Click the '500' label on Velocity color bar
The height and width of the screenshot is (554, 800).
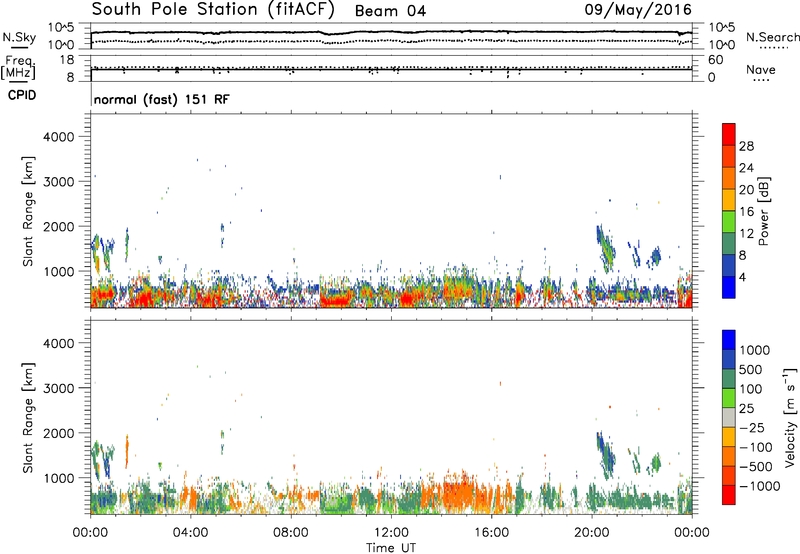(753, 370)
